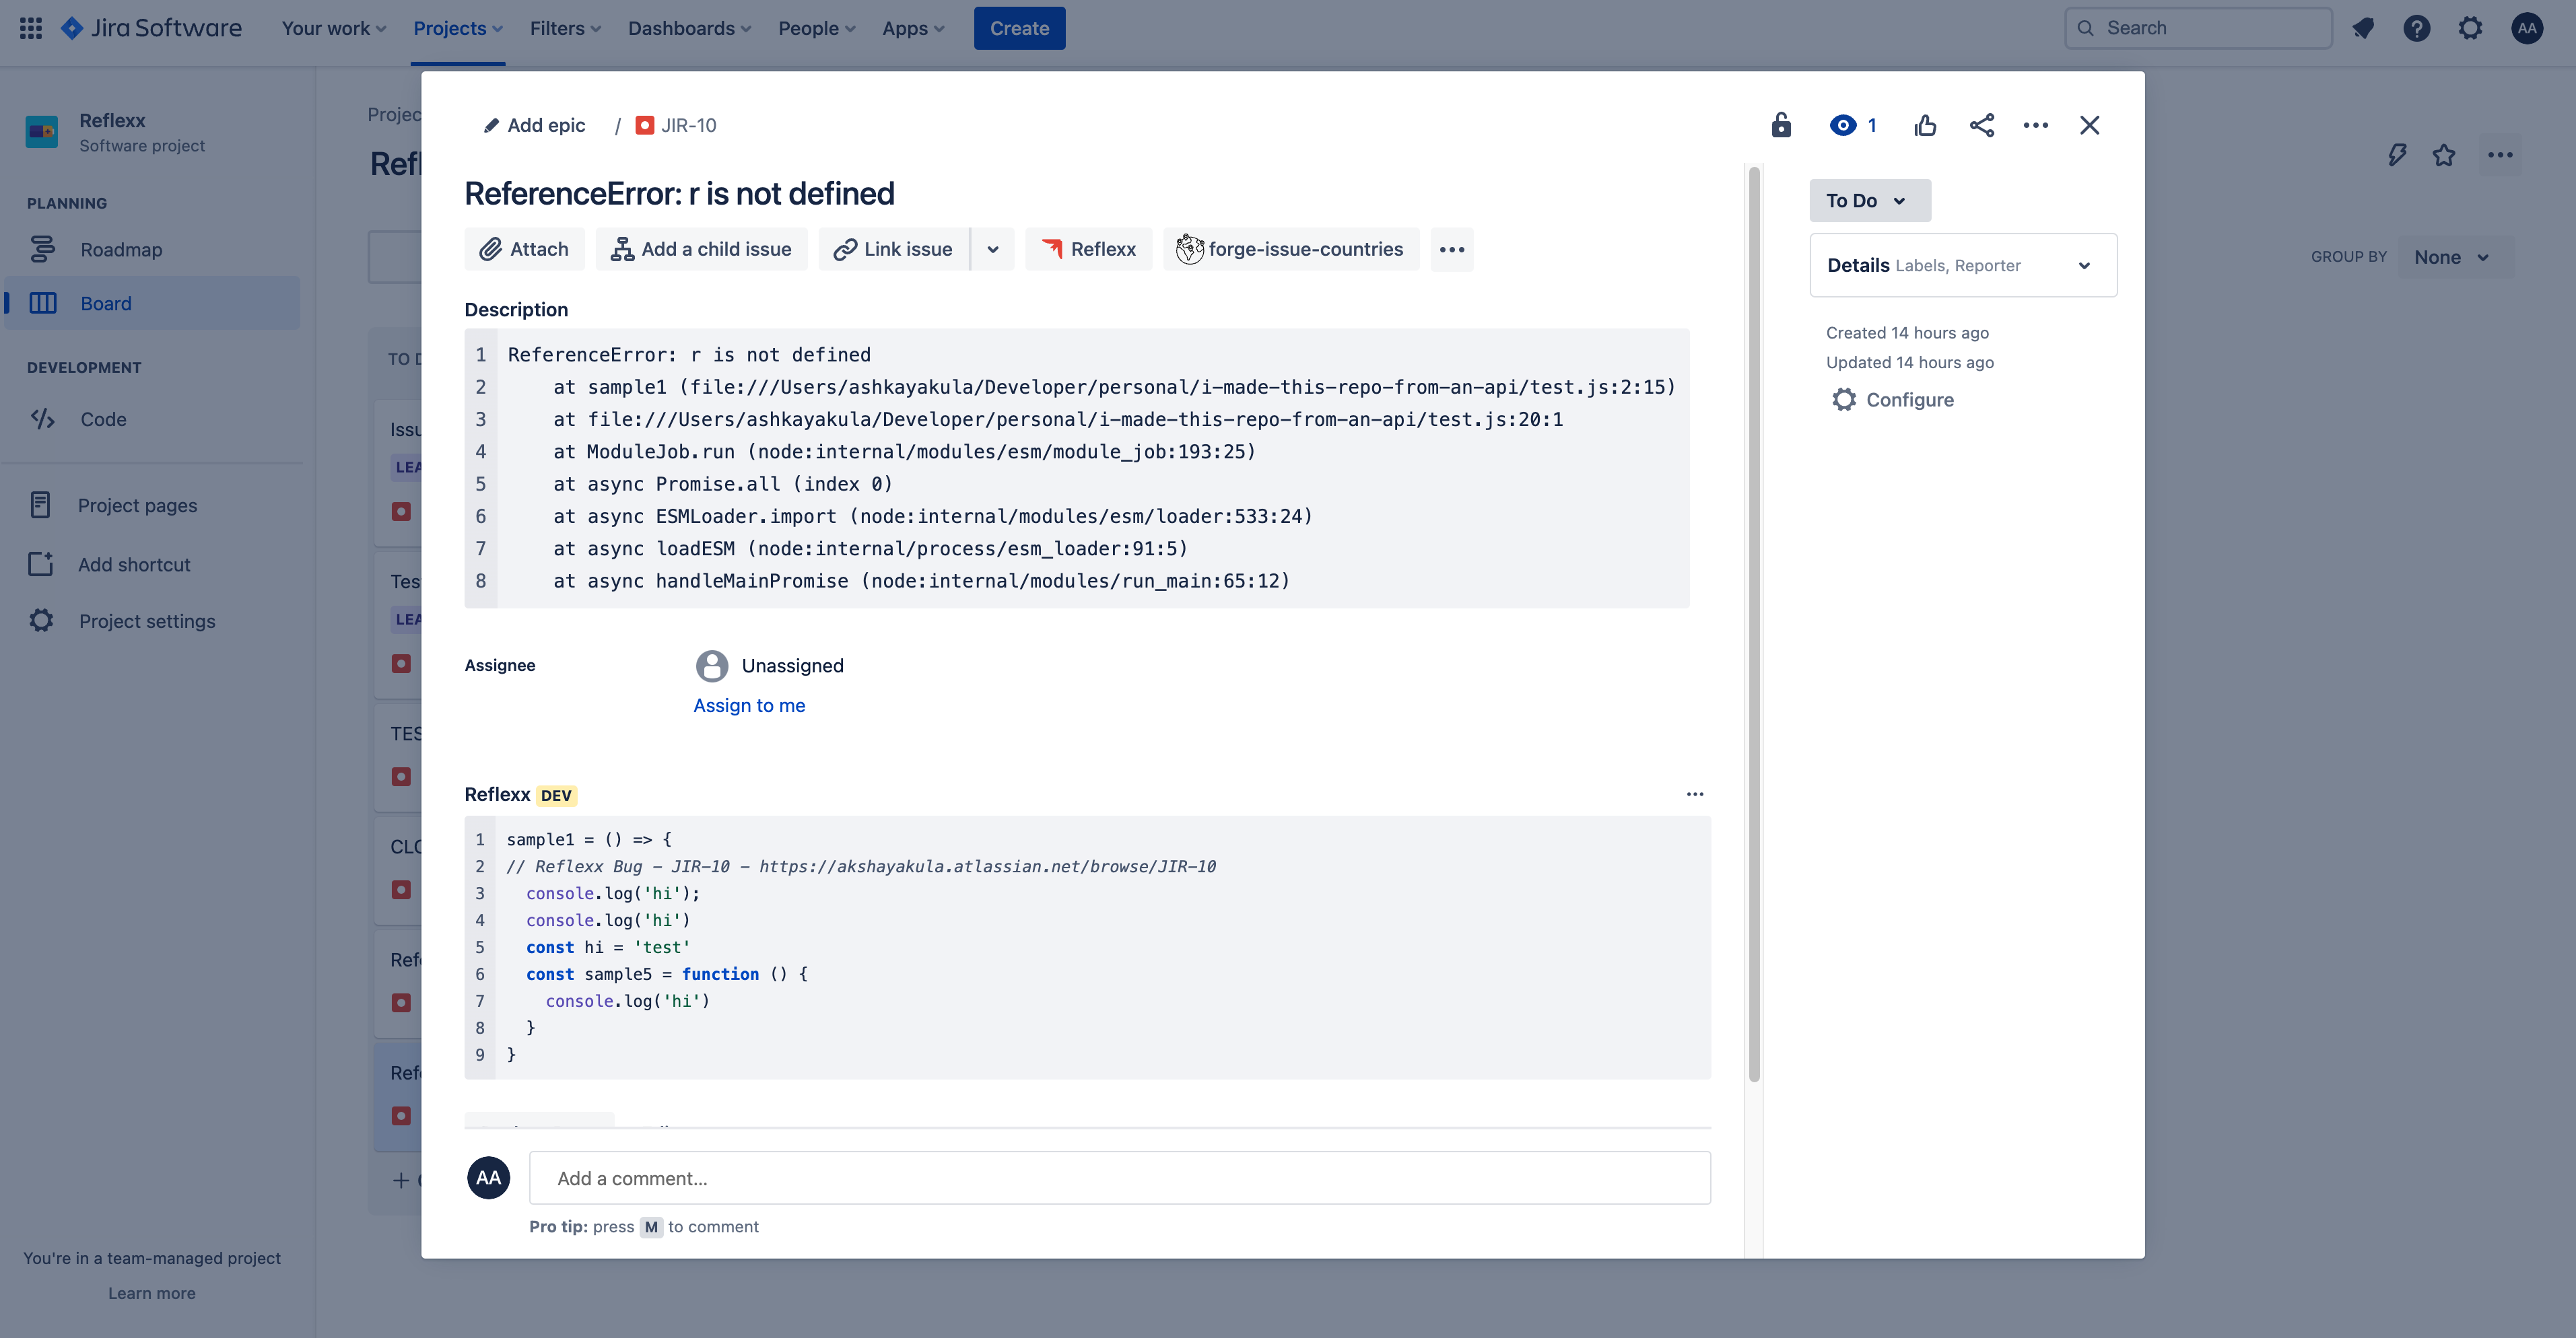This screenshot has width=2576, height=1338.
Task: Click the Reflexx project avatar
Action: point(42,132)
